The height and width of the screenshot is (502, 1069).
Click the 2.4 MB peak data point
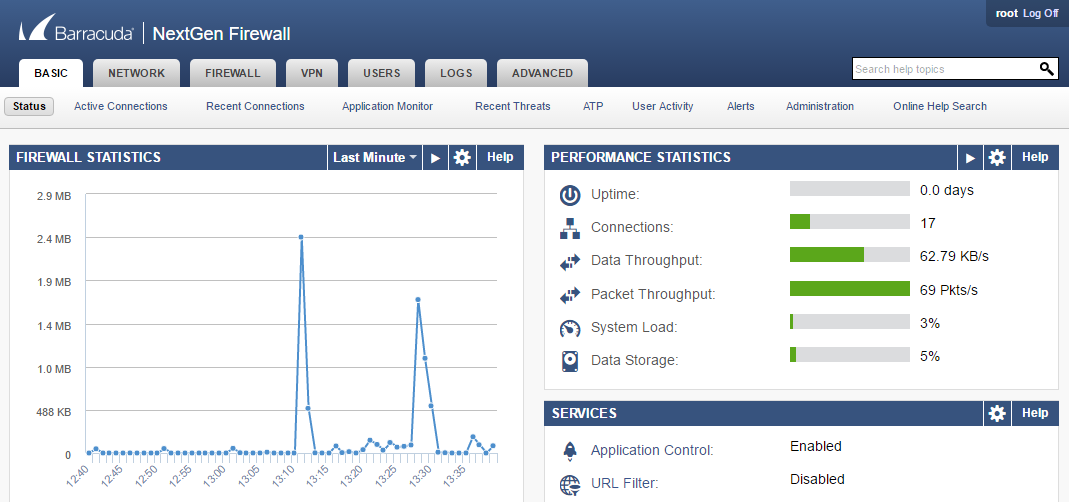click(301, 237)
